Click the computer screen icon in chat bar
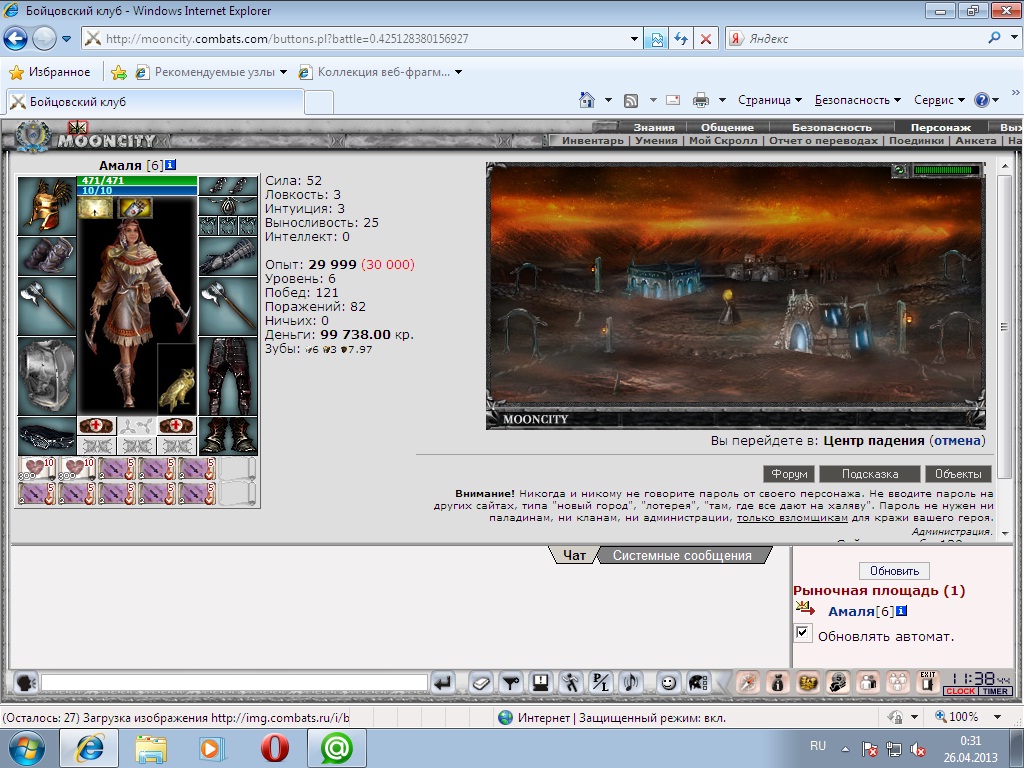Screen dimensions: 1024x768 coord(541,683)
